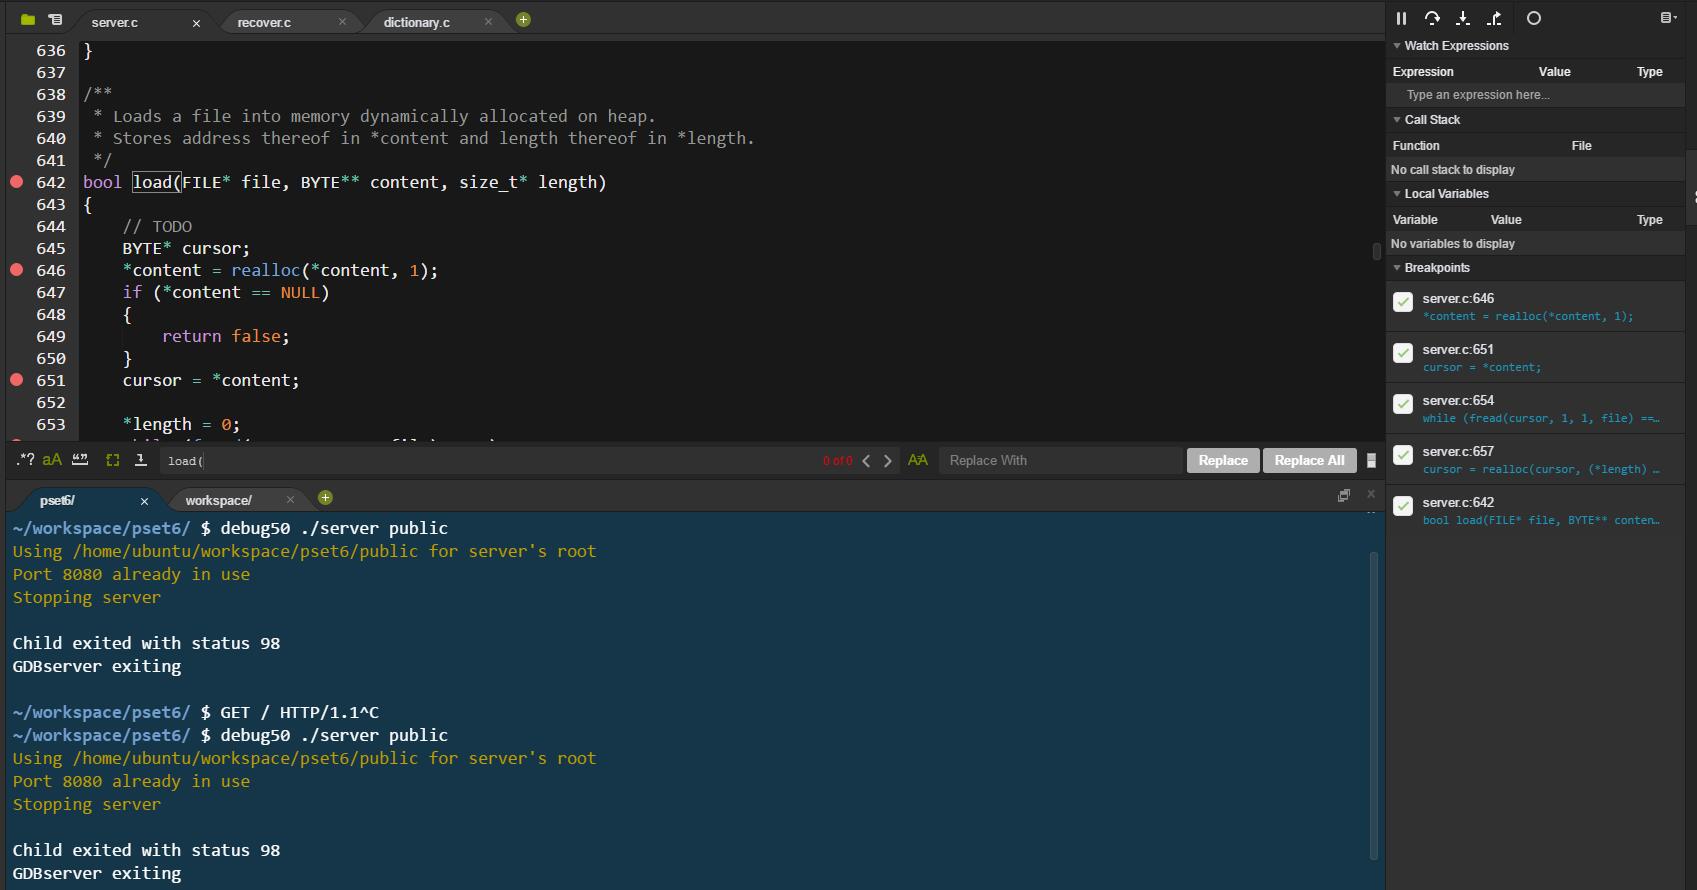The width and height of the screenshot is (1697, 890).
Task: Go to the next search match
Action: pyautogui.click(x=887, y=461)
